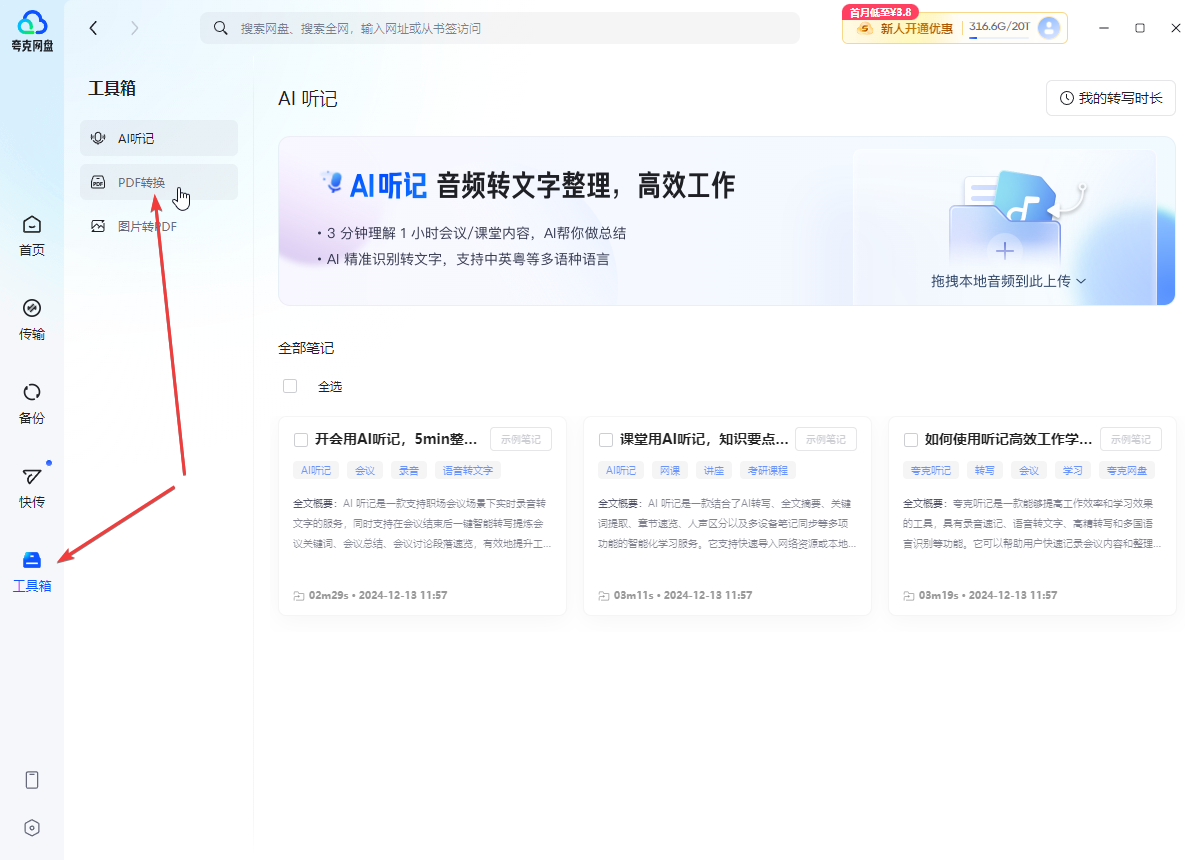1200x860 pixels.
Task: Click the 03m19s duration text
Action: point(939,595)
